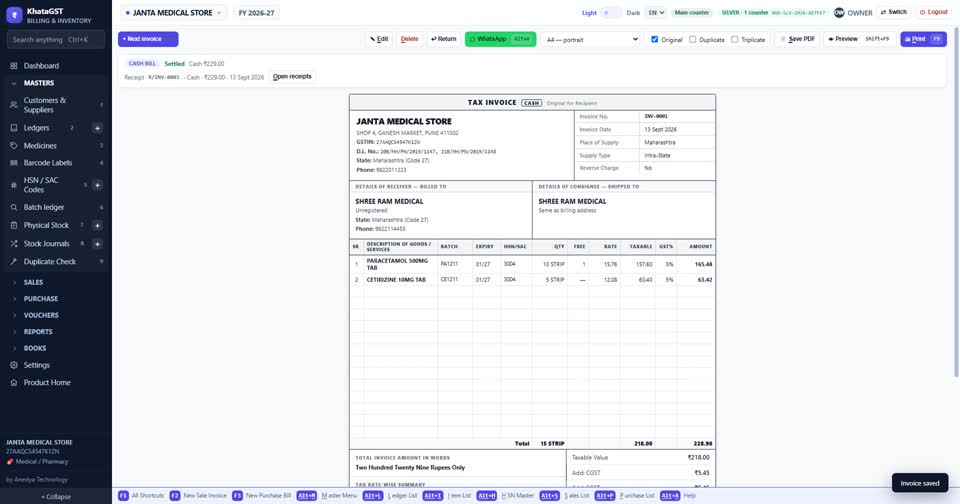Open Physical Stock page

(44, 225)
